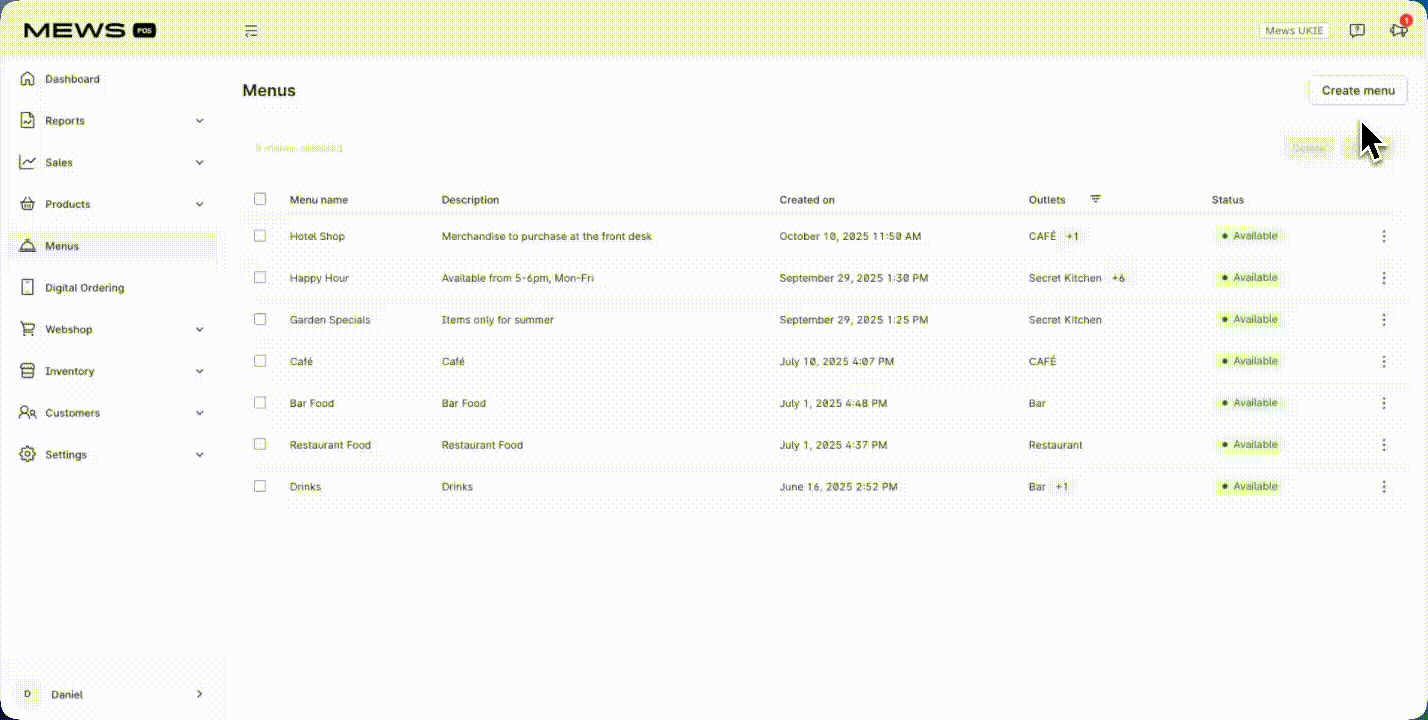Click the Mews UKIE property badge
This screenshot has height=720, width=1428.
coord(1294,31)
